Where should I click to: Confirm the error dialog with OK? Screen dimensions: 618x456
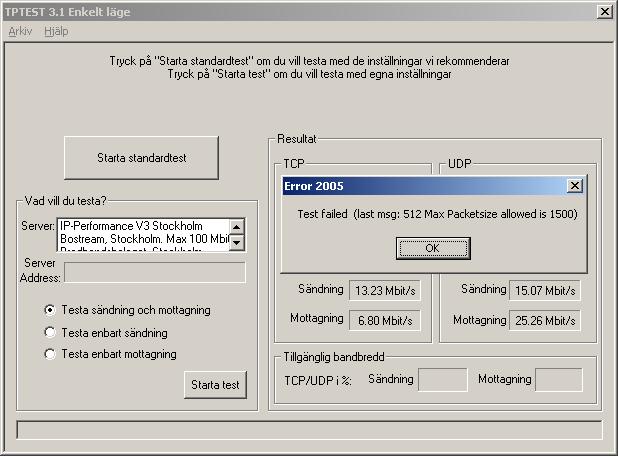tap(433, 248)
